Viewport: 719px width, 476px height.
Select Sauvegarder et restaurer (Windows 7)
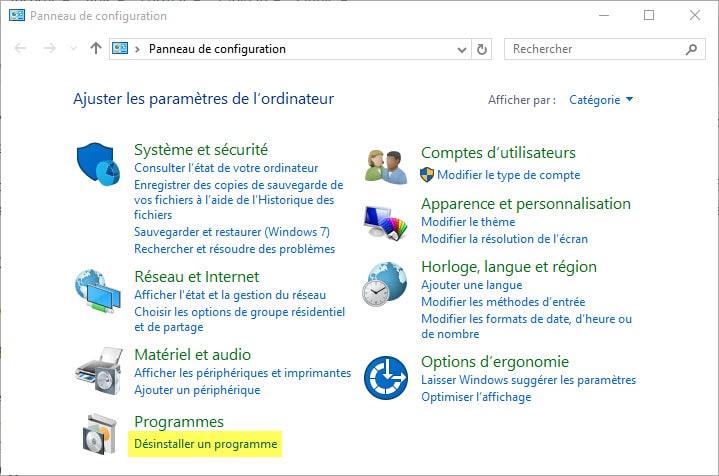[x=232, y=232]
